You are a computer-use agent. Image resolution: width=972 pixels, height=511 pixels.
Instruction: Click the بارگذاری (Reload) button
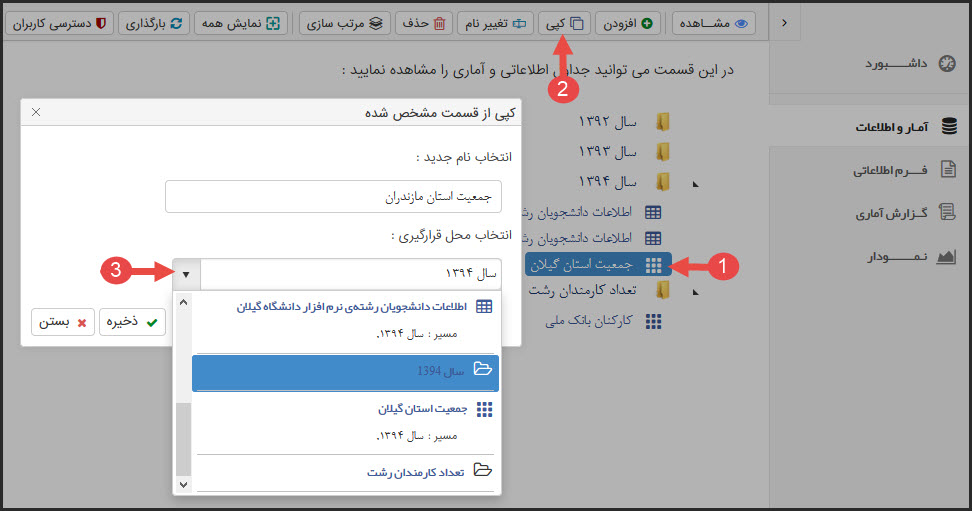154,22
